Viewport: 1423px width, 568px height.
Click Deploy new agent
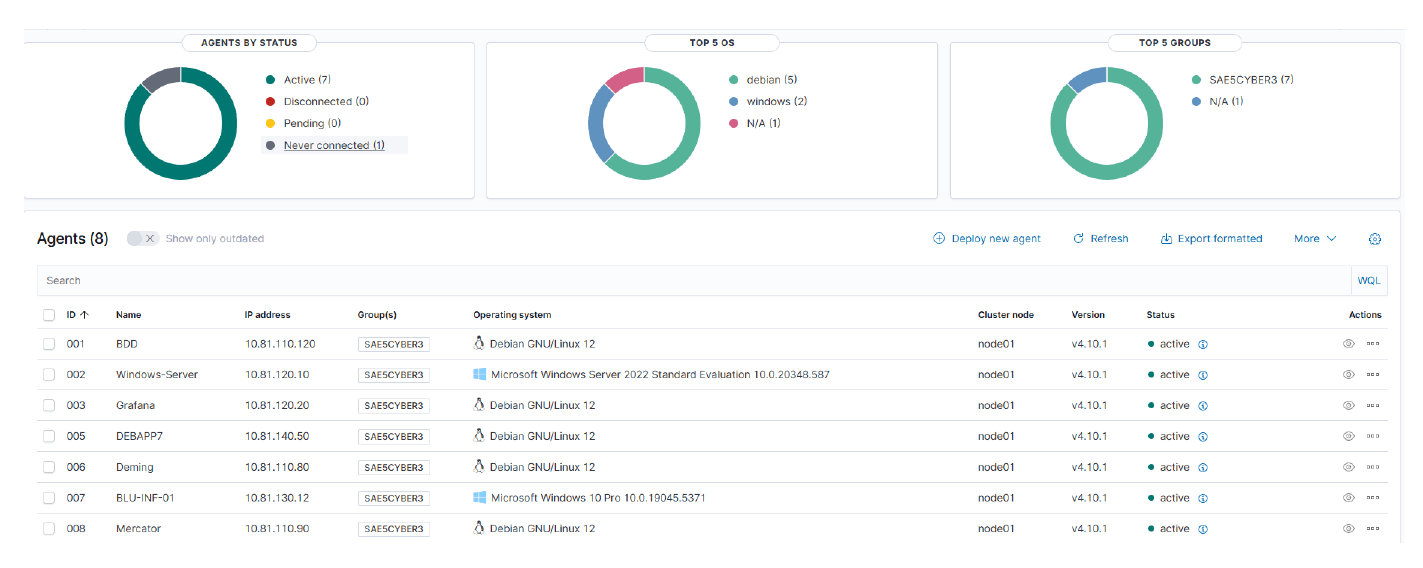(x=987, y=239)
